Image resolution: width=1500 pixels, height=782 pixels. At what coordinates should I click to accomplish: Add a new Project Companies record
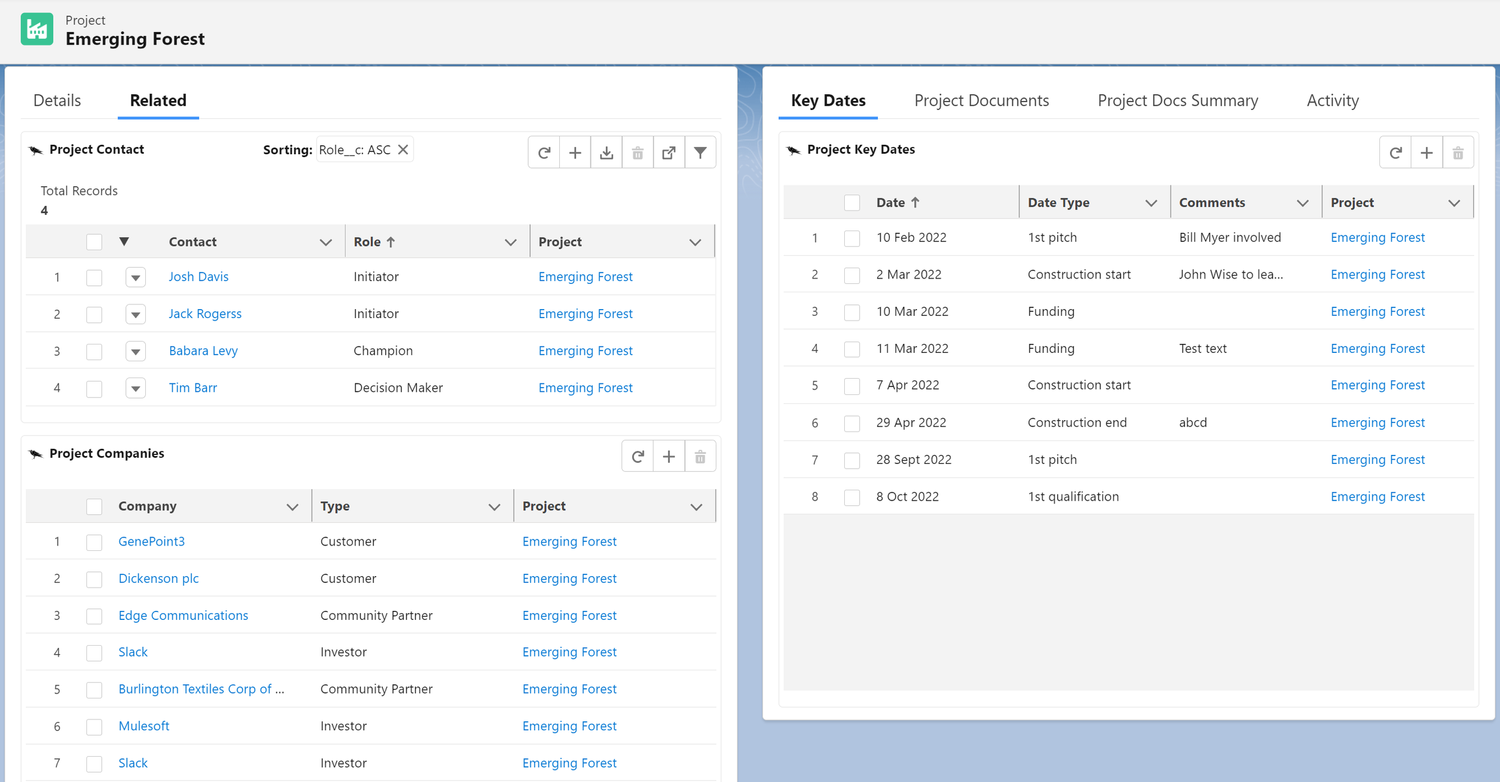(x=669, y=457)
